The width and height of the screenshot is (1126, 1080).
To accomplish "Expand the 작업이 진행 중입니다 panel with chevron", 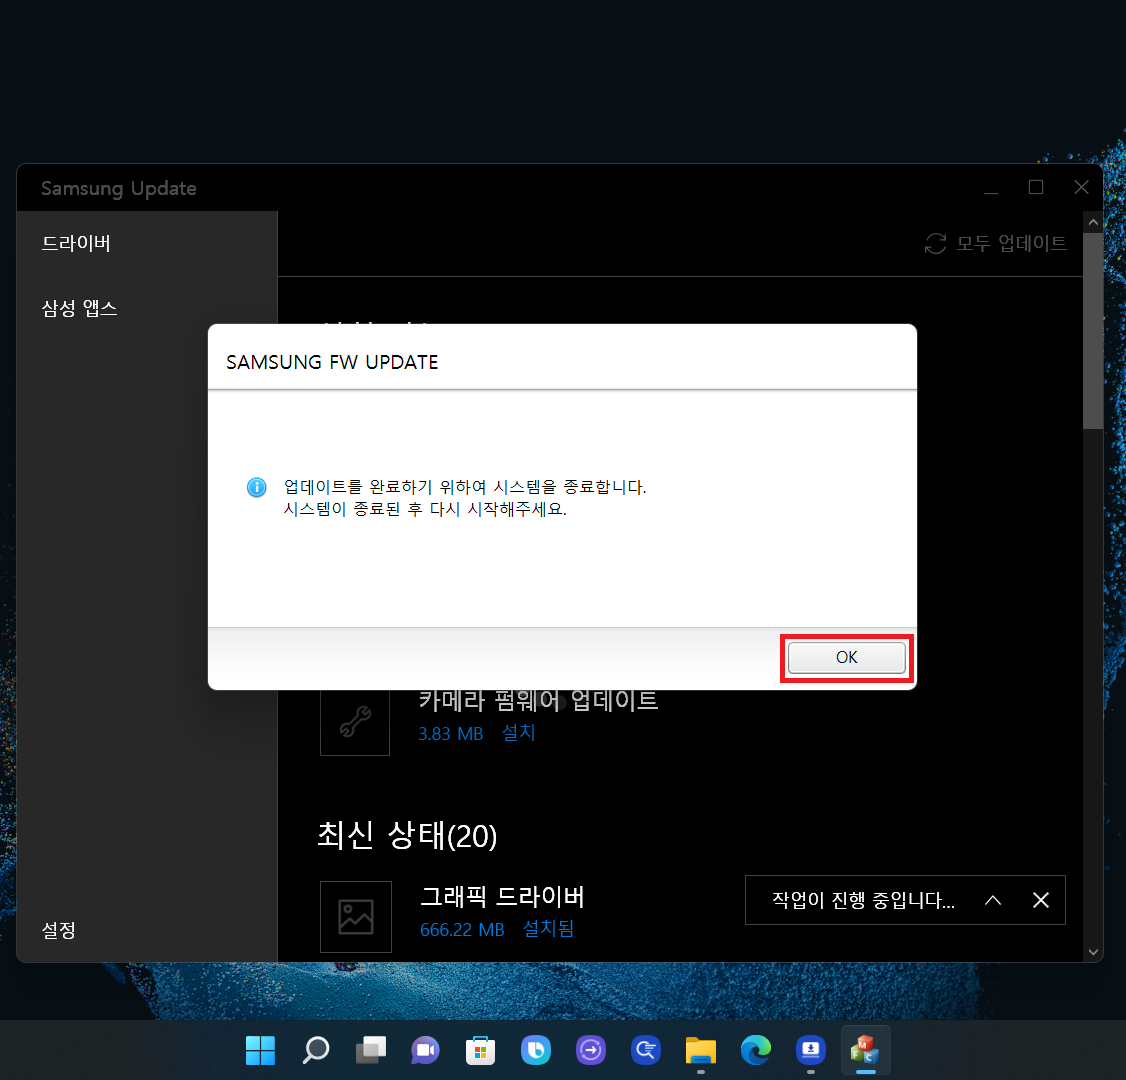I will click(992, 900).
